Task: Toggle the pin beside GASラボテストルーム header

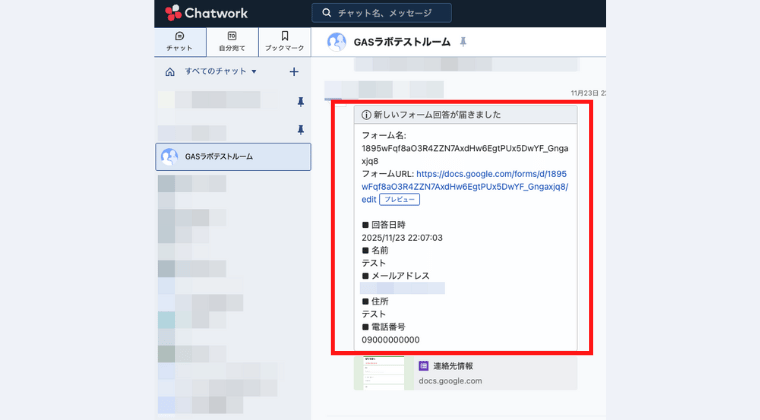Action: pyautogui.click(x=463, y=42)
